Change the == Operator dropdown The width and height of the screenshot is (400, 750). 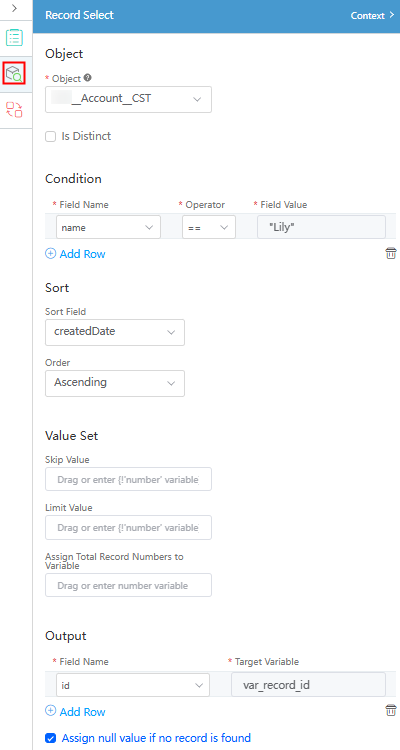(209, 227)
